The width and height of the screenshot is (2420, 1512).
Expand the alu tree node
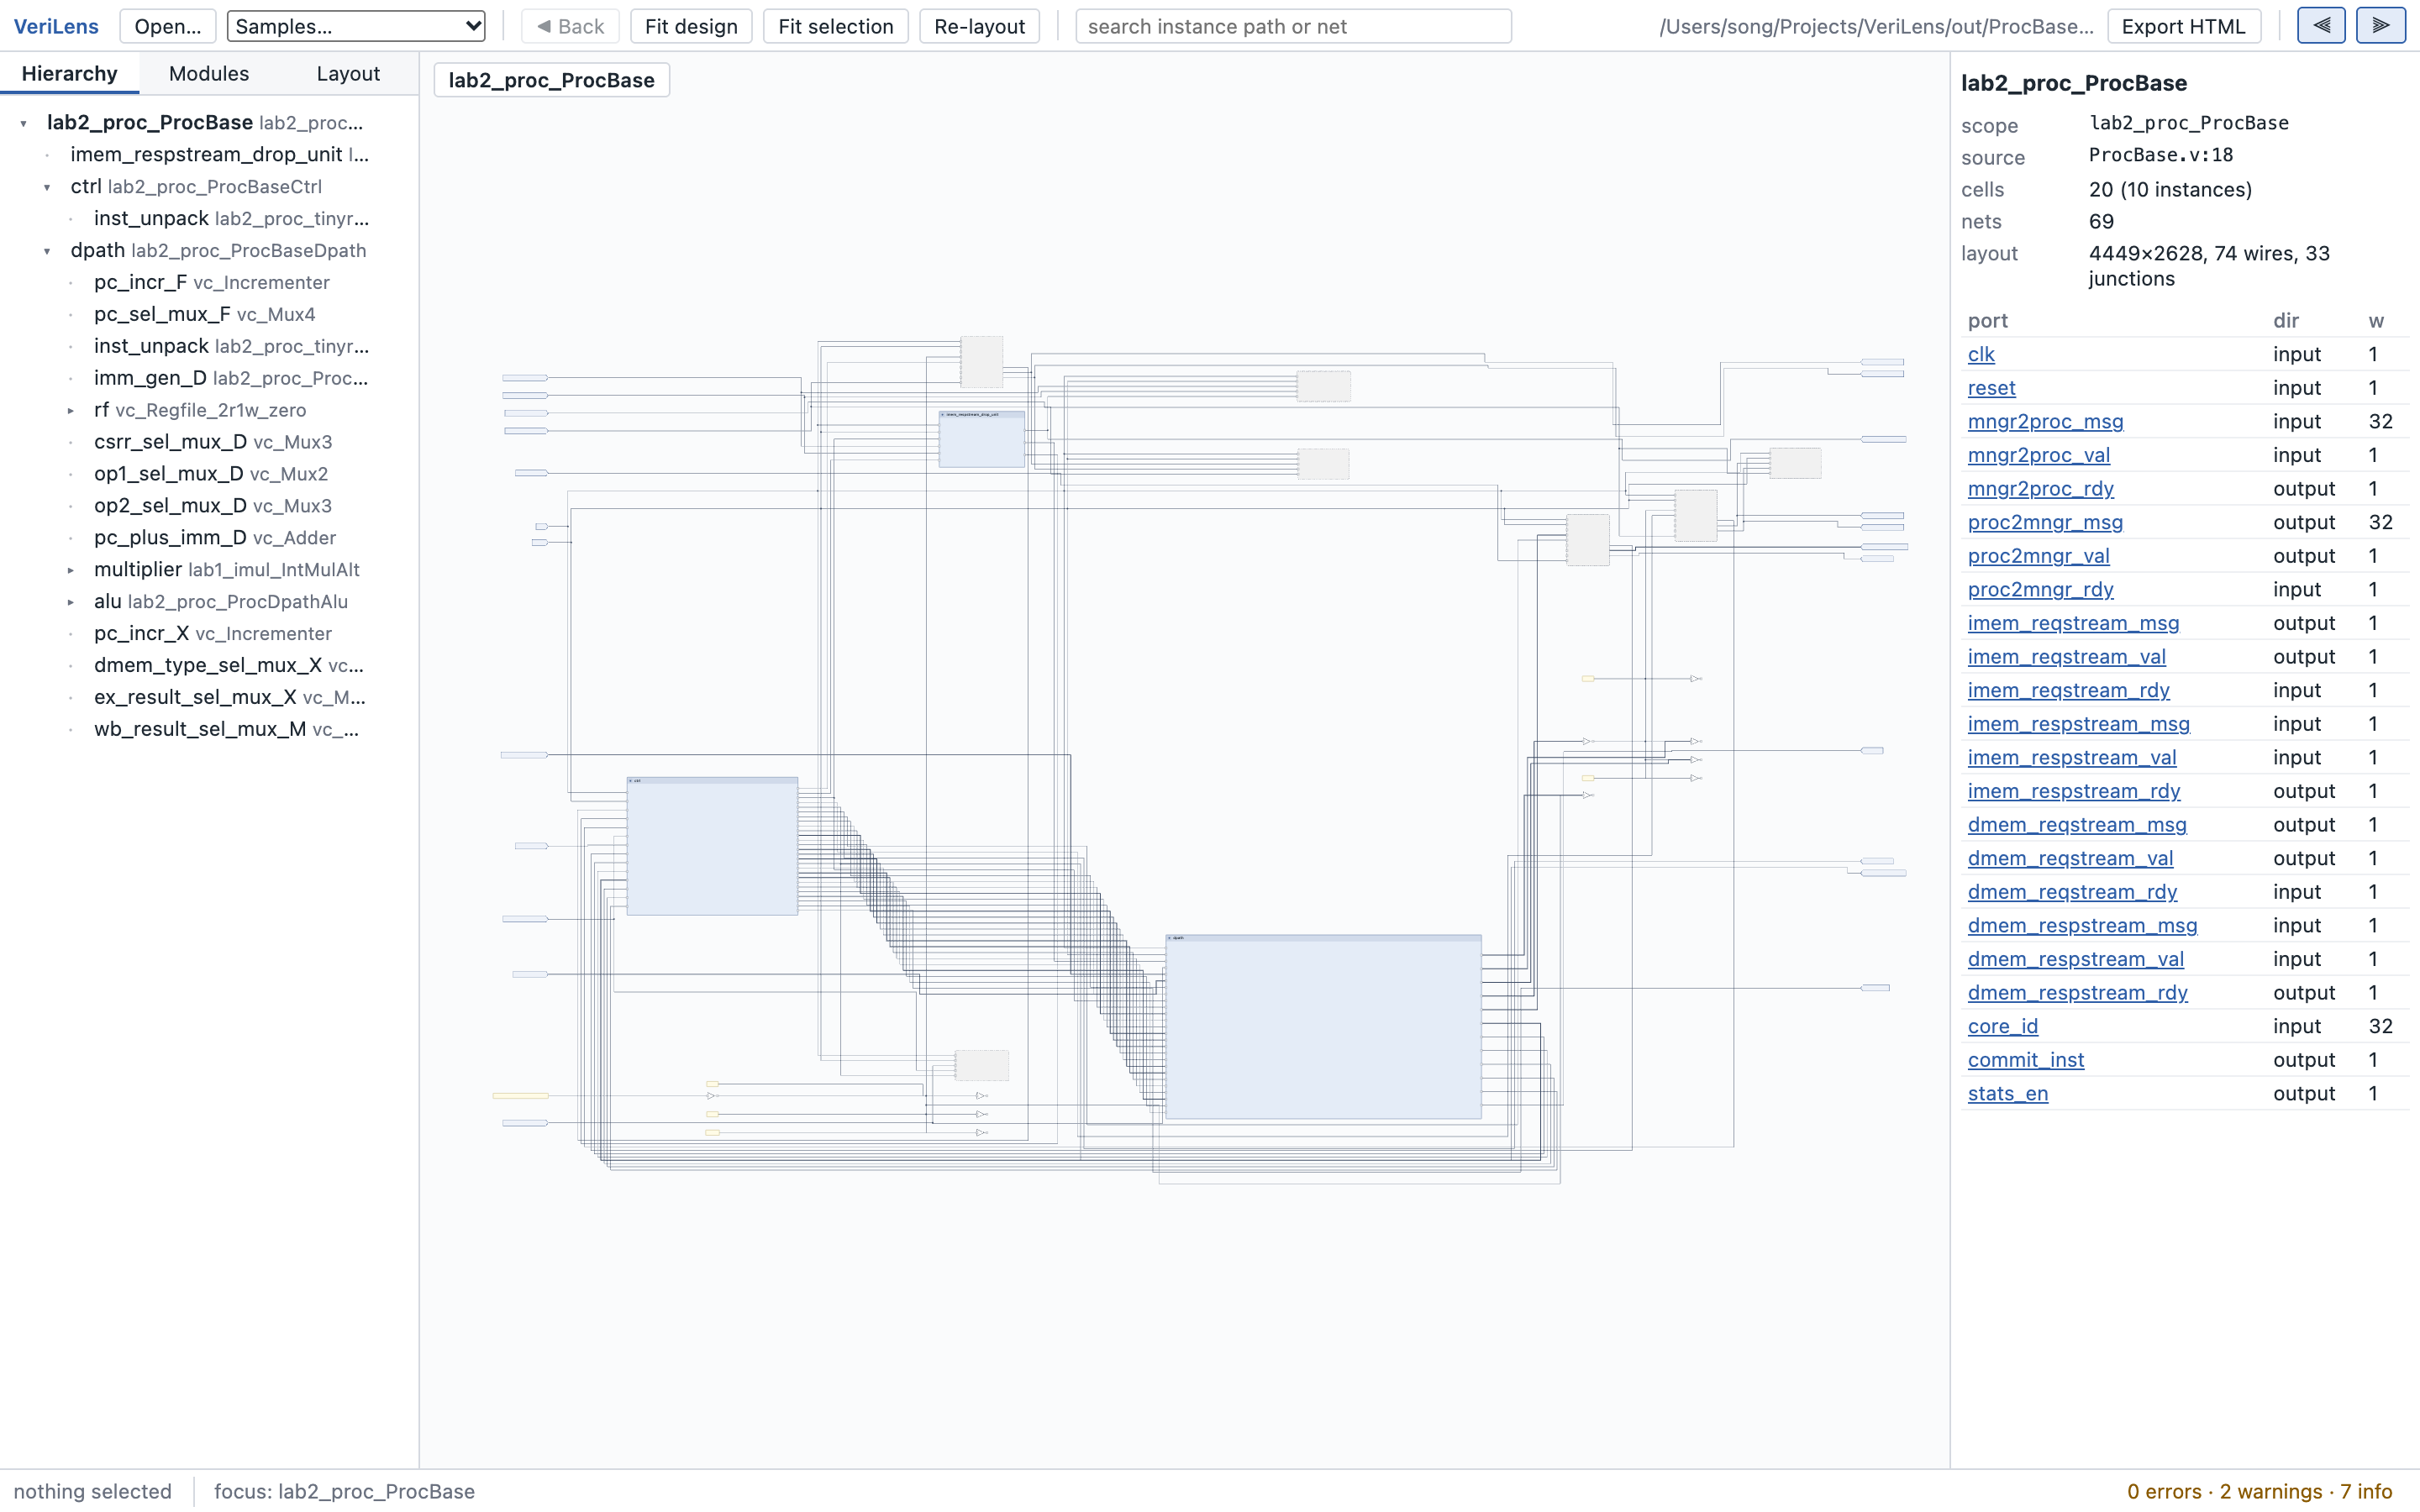tap(71, 602)
